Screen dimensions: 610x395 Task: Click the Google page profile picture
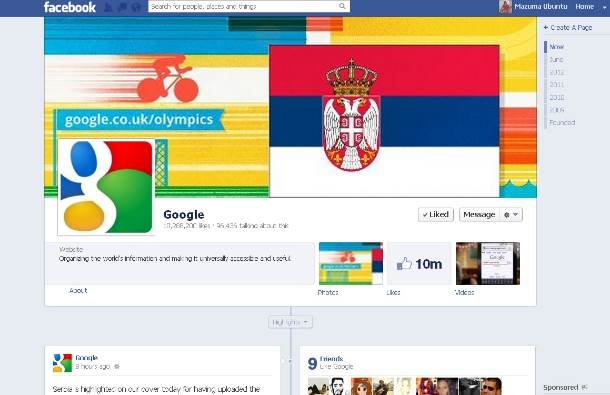pos(106,187)
